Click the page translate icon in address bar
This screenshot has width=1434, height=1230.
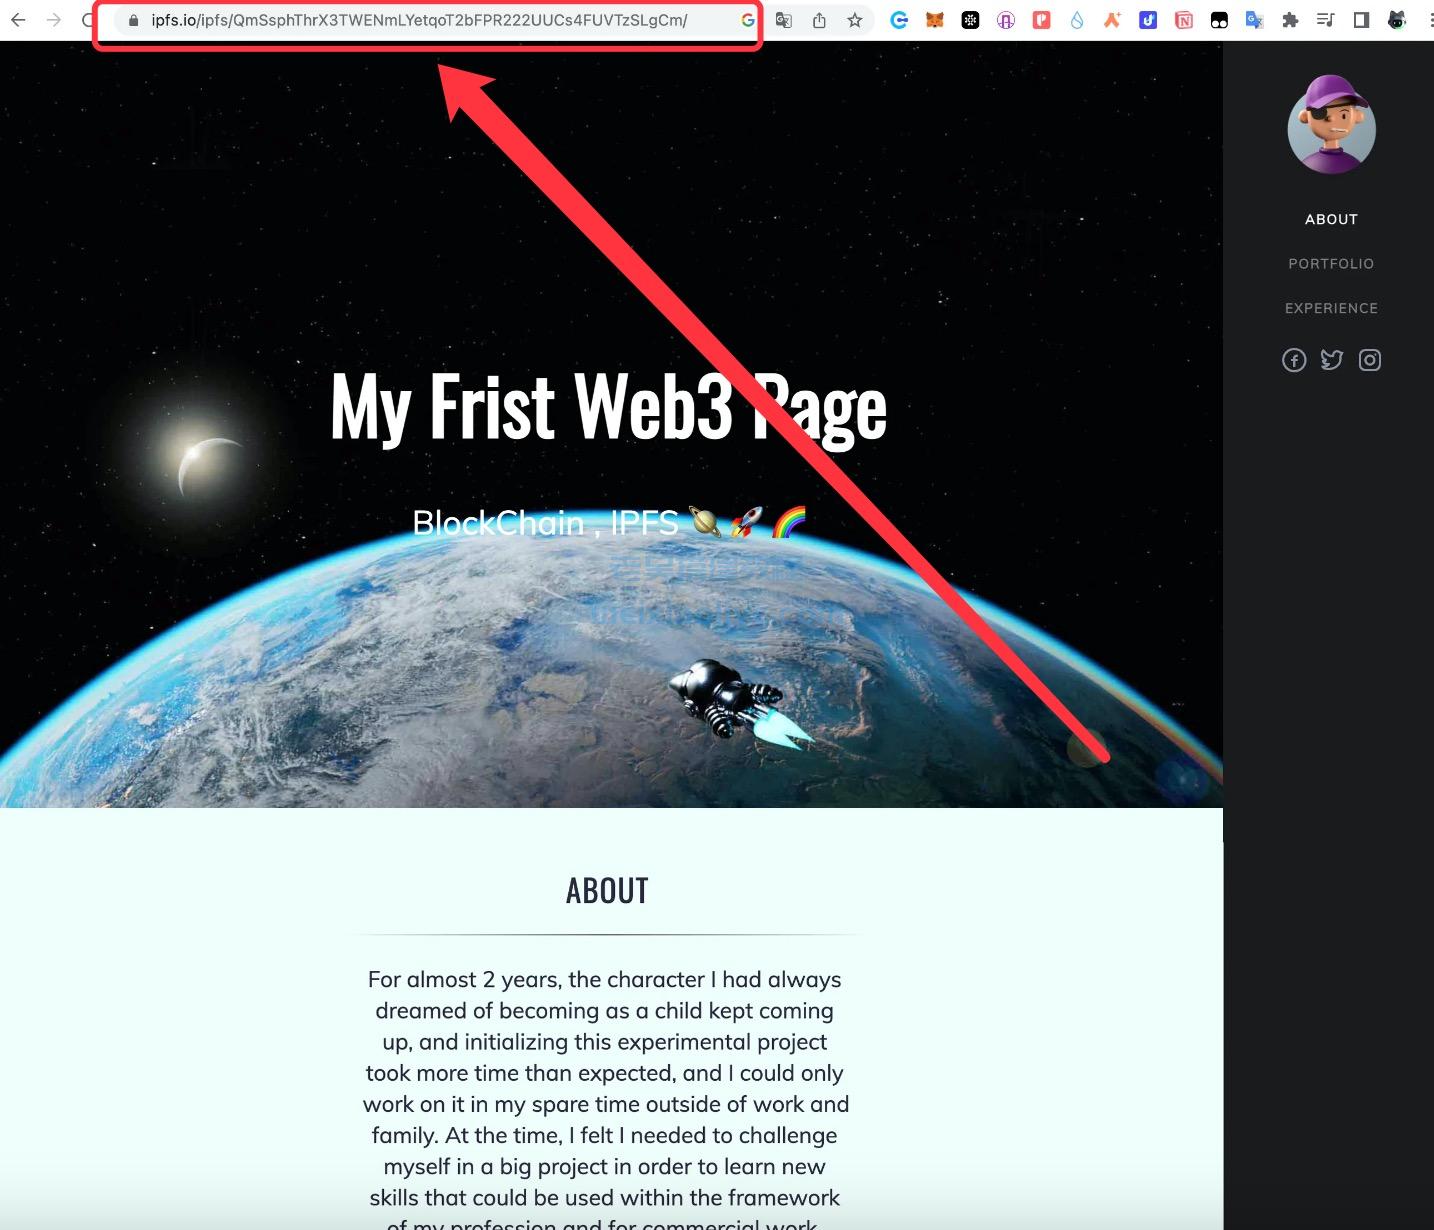click(783, 19)
